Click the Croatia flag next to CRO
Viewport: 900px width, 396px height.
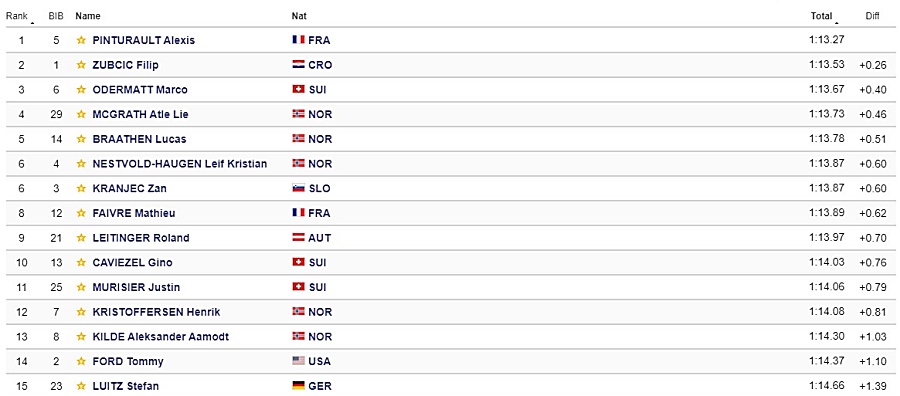[298, 65]
